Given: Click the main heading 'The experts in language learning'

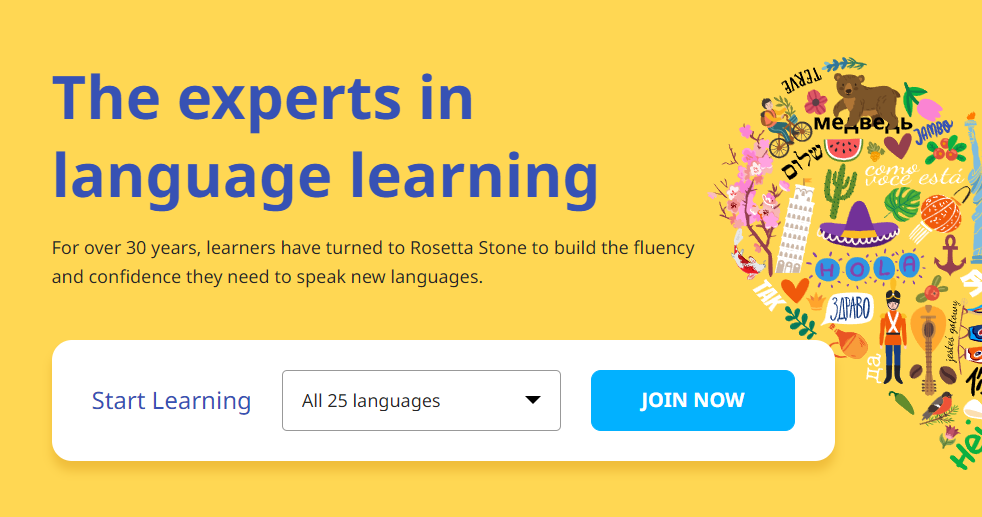Looking at the screenshot, I should tap(324, 137).
